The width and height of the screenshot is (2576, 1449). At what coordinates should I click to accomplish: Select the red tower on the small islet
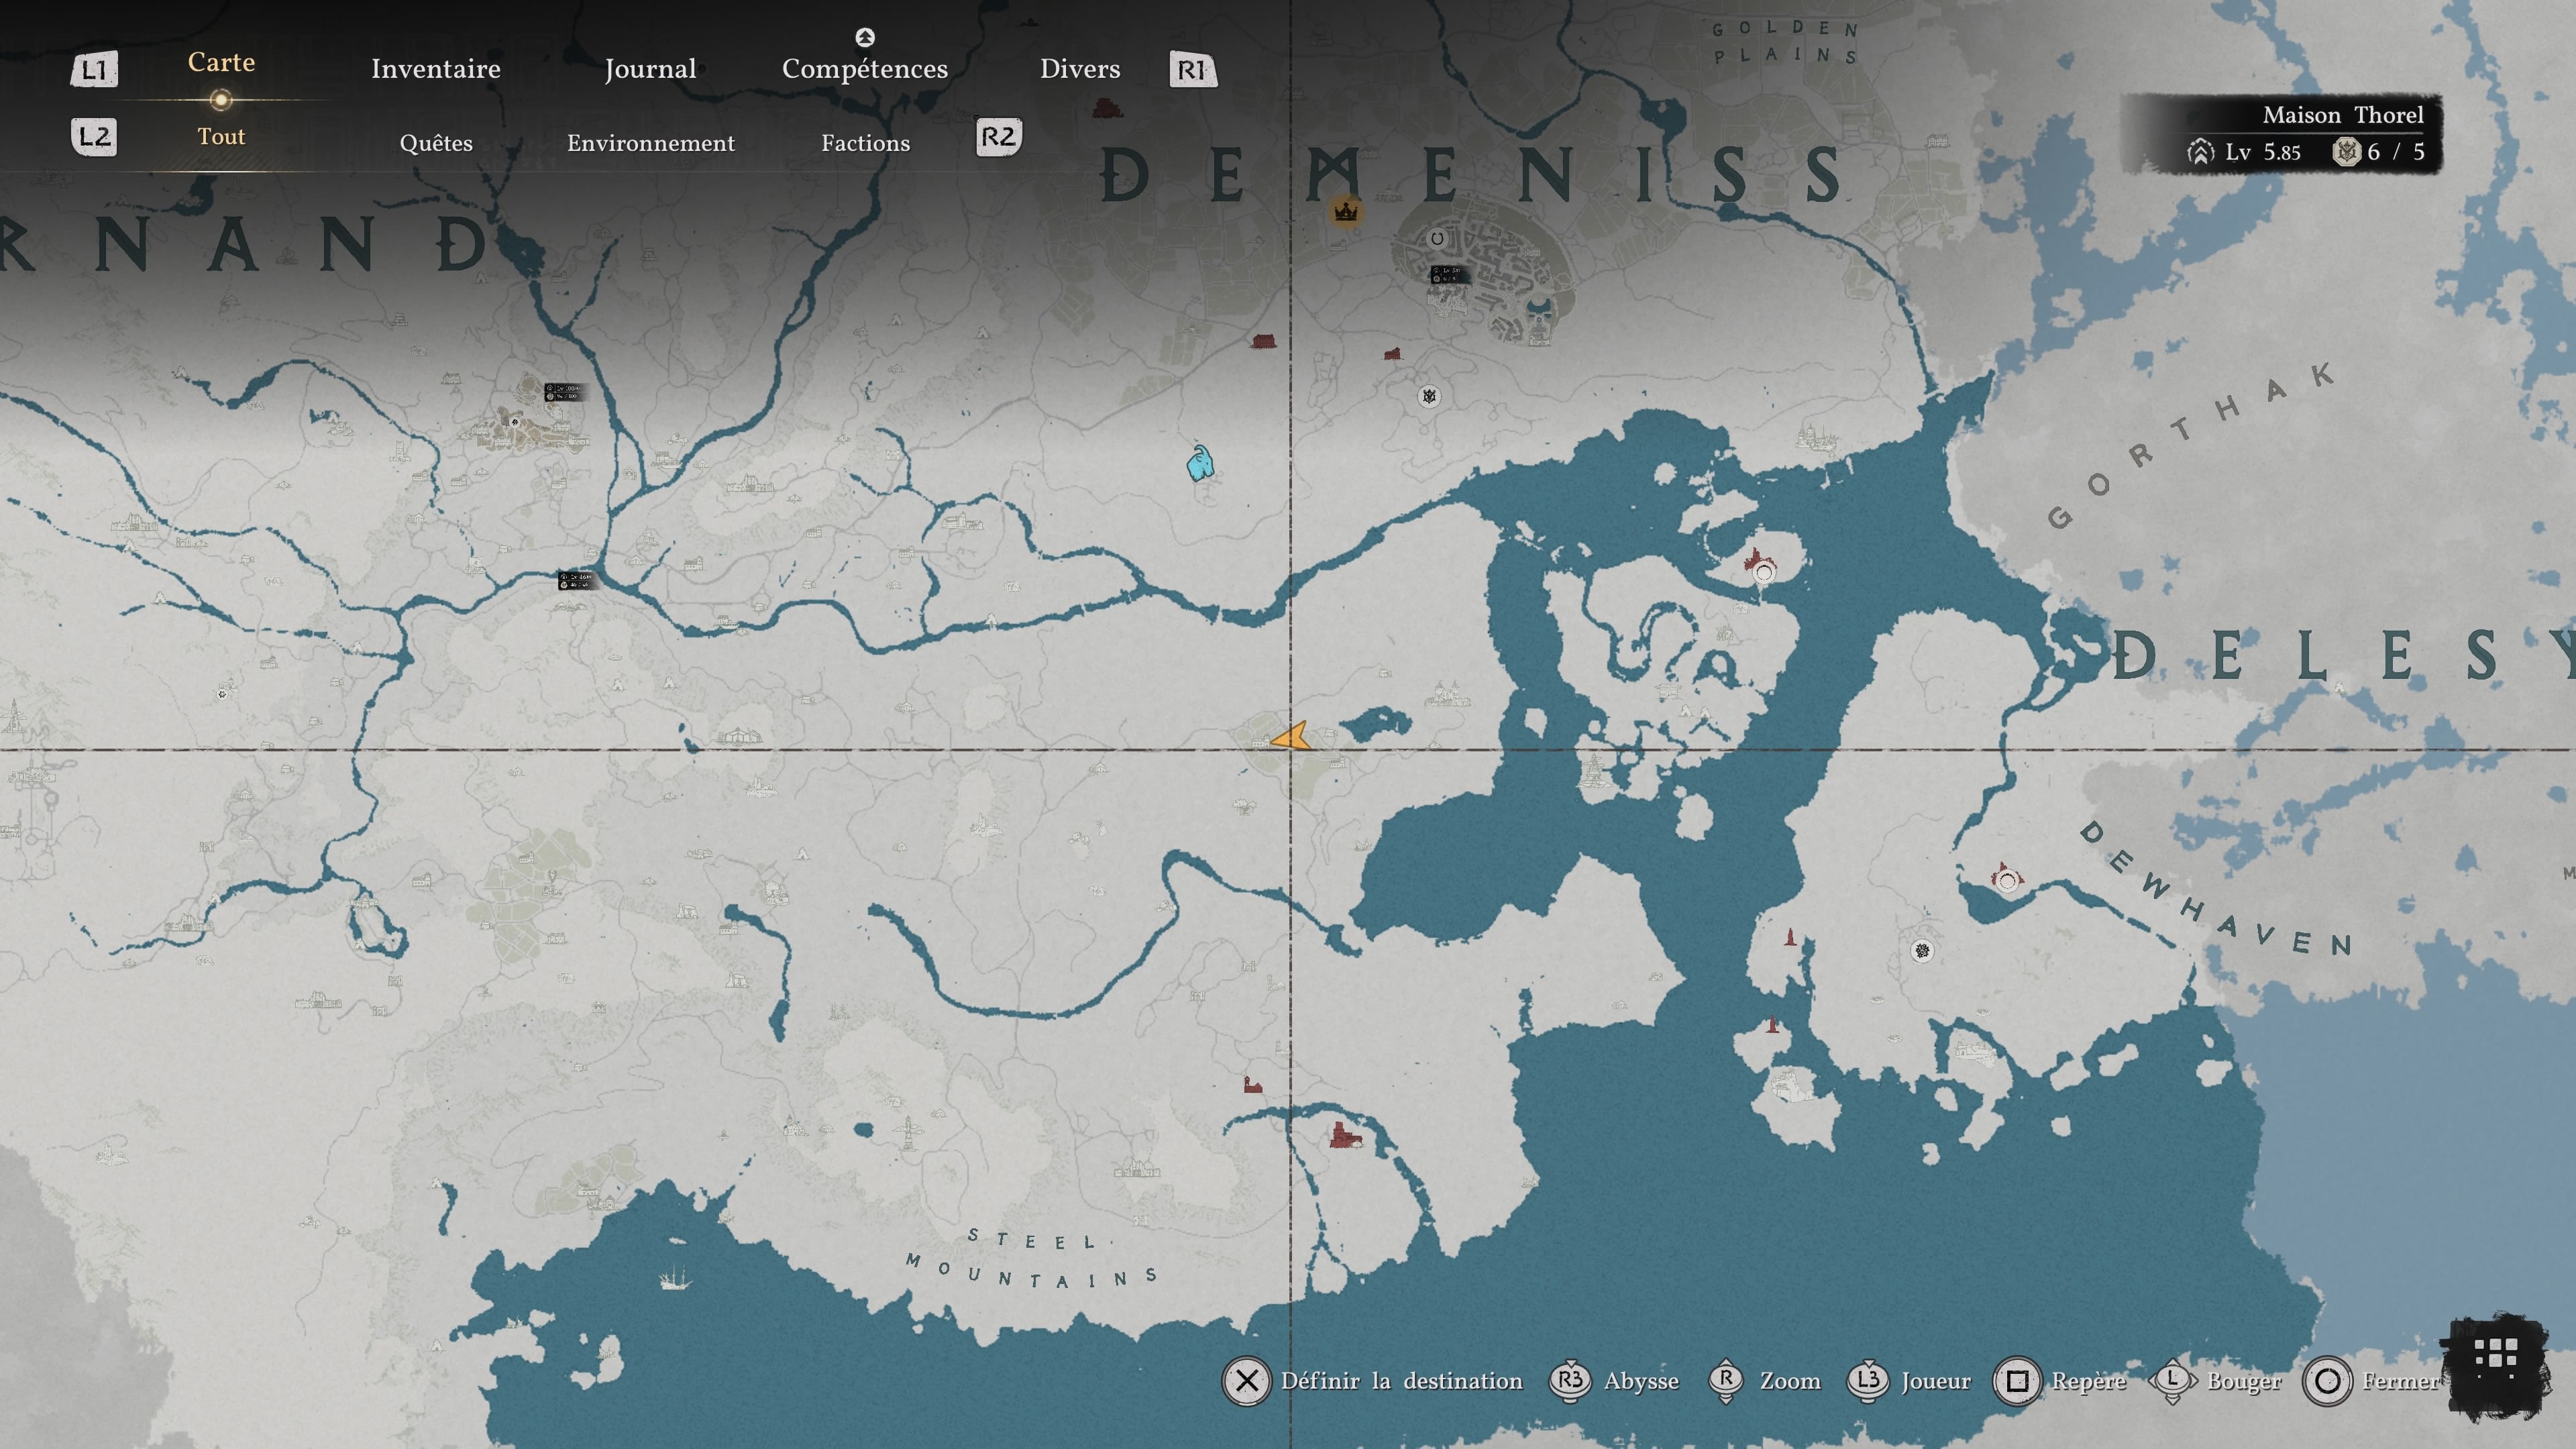[1773, 1024]
